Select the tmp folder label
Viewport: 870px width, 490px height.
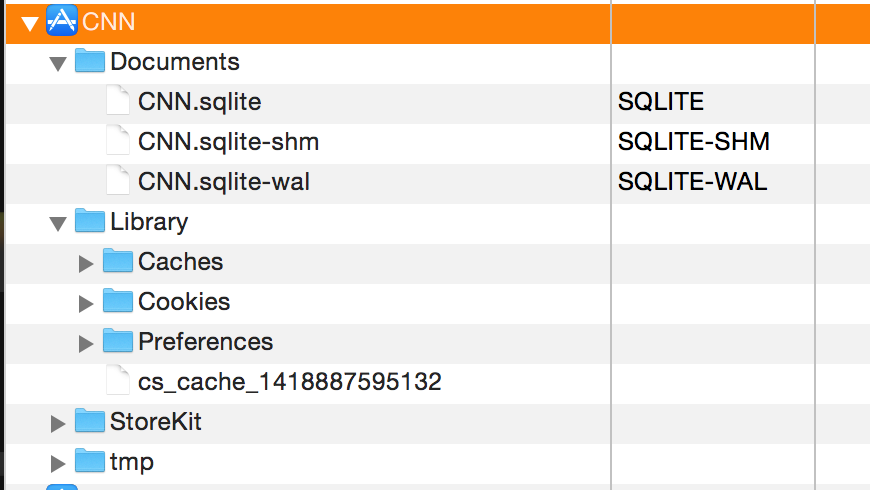pyautogui.click(x=131, y=462)
